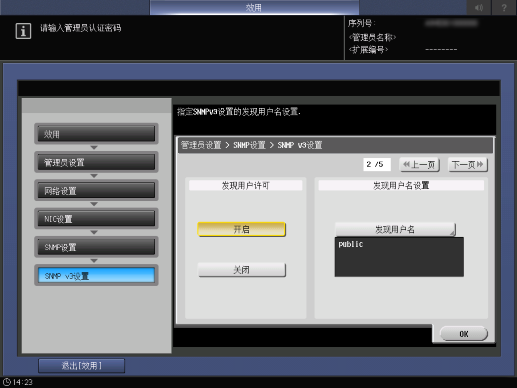Click the speaker sound icon at top
This screenshot has height=388, width=517.
[x=479, y=7]
